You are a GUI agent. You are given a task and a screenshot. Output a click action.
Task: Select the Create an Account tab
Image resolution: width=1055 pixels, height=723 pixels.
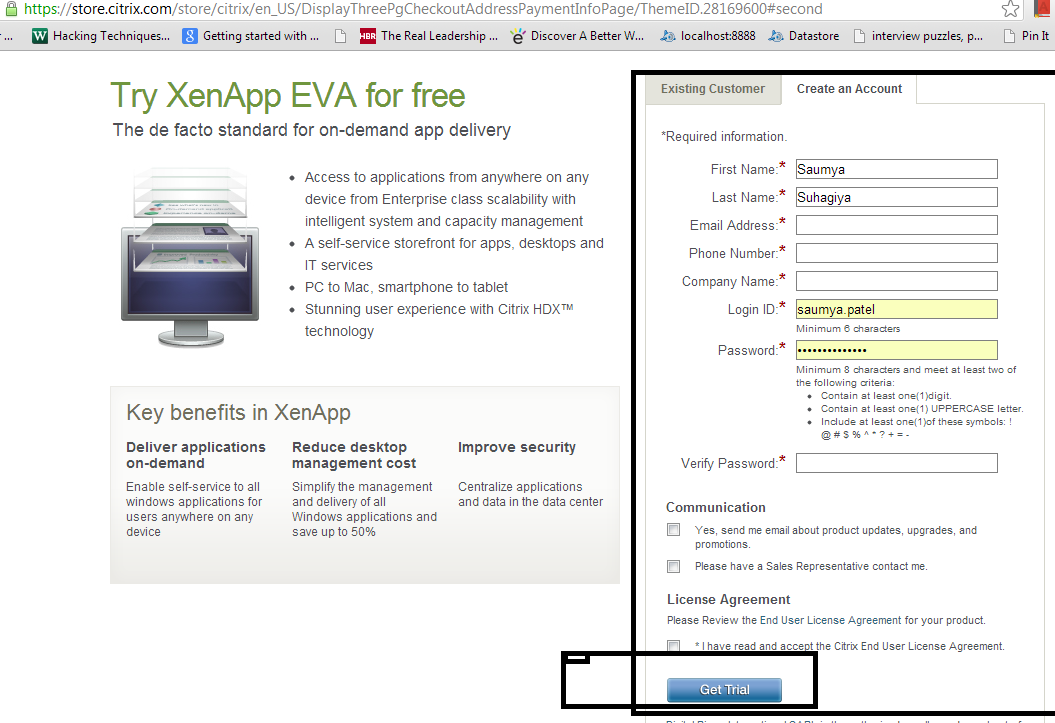click(849, 89)
